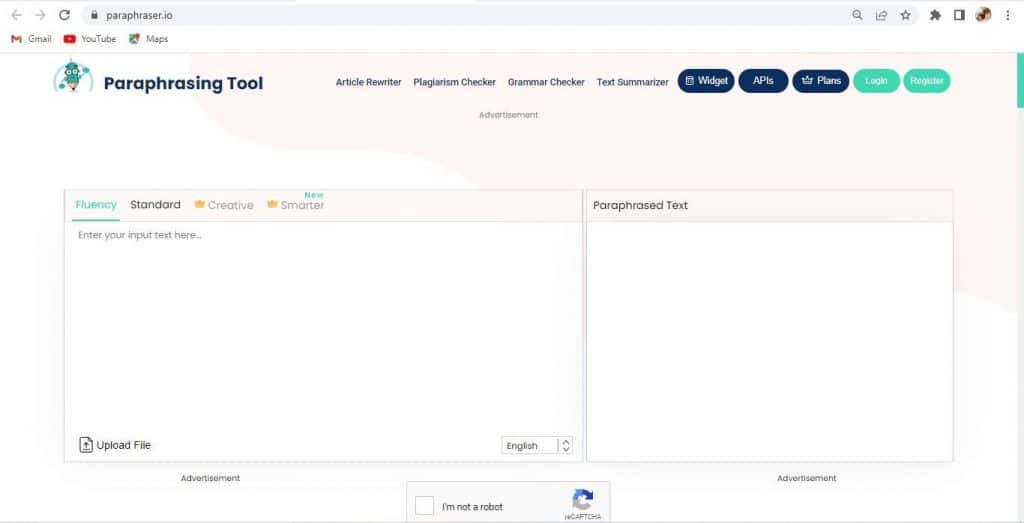The width and height of the screenshot is (1024, 523).
Task: Click the crown icon beside Creative
Action: point(200,204)
